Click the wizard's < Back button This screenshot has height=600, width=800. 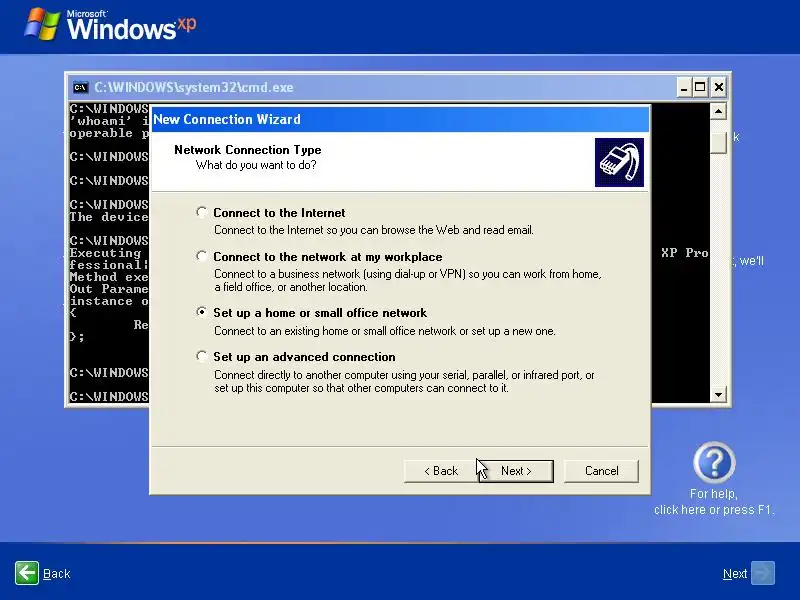(441, 471)
